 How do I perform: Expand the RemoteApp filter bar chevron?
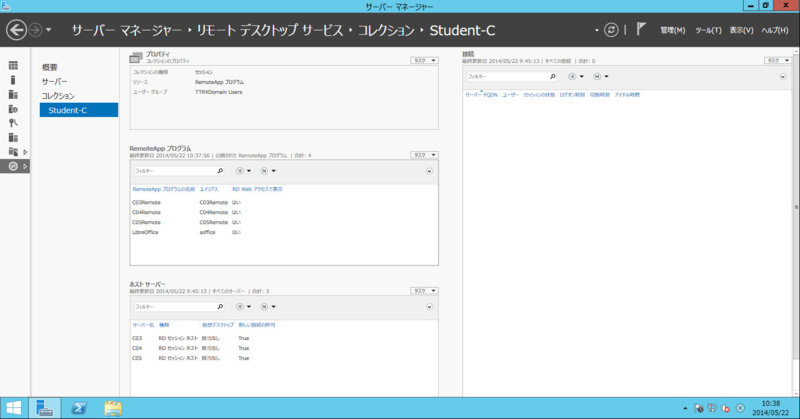pyautogui.click(x=429, y=171)
